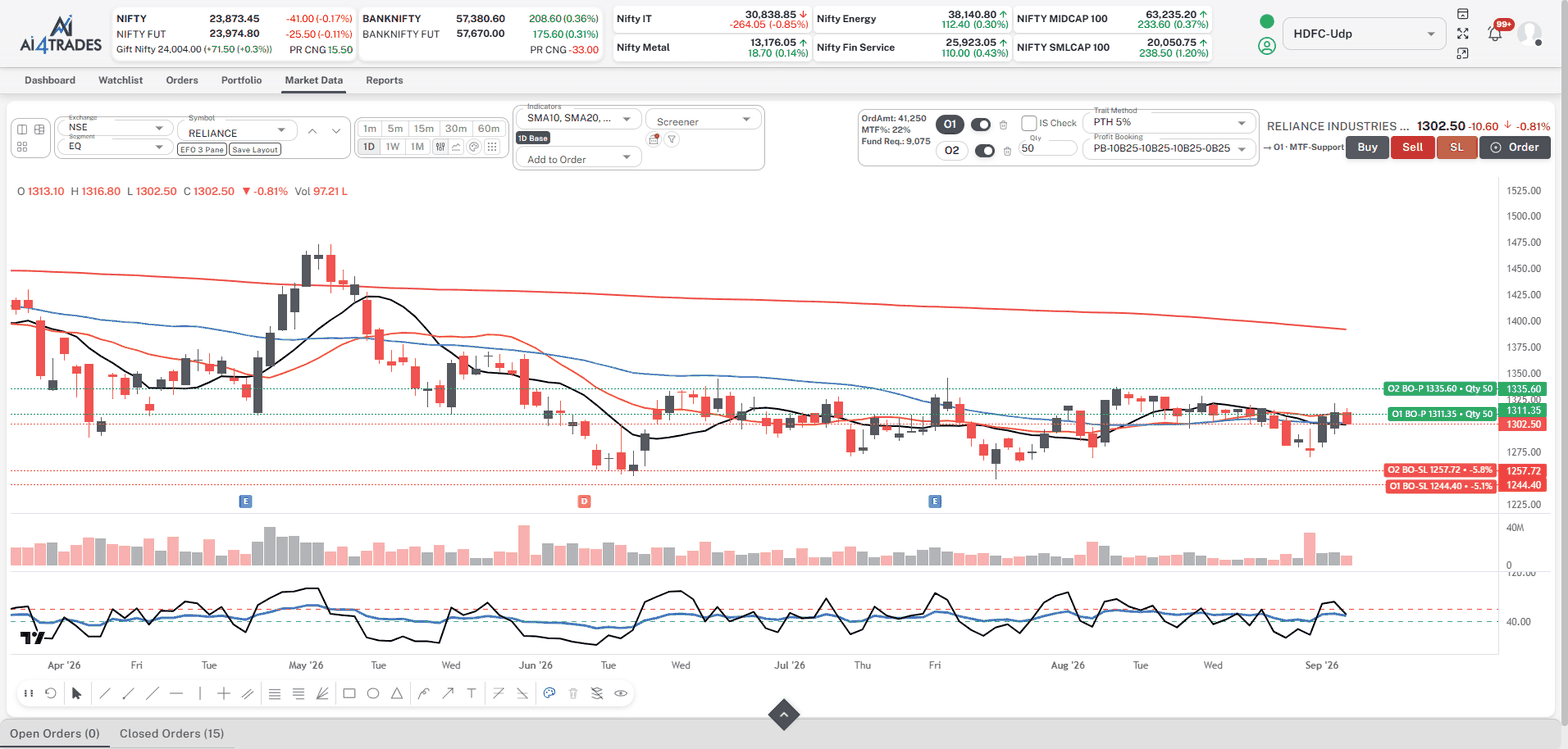Expand the Symbol RELIANCE dropdown

coord(238,131)
